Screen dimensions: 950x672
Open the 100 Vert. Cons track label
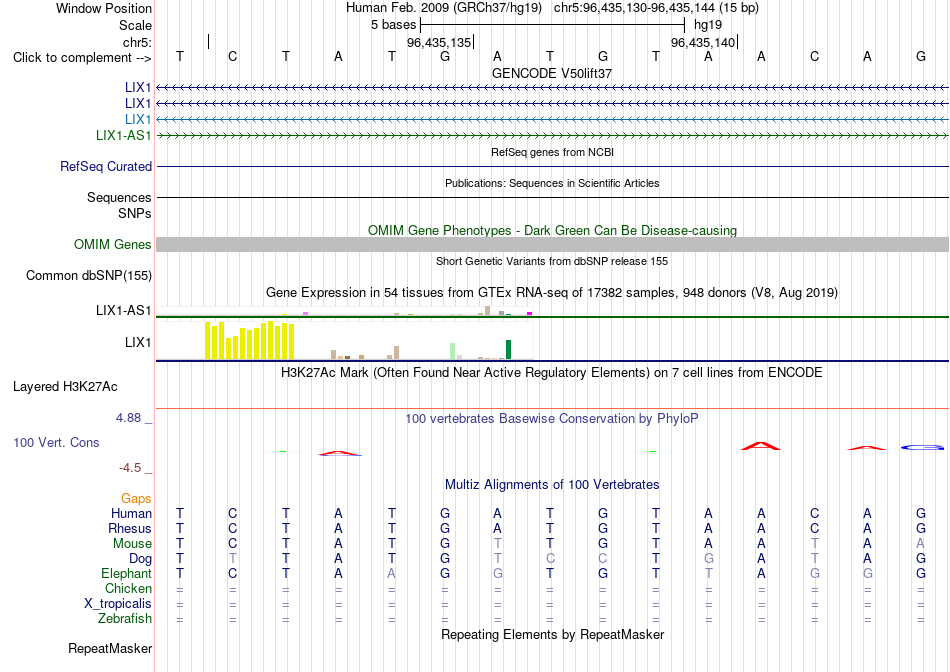pyautogui.click(x=56, y=442)
